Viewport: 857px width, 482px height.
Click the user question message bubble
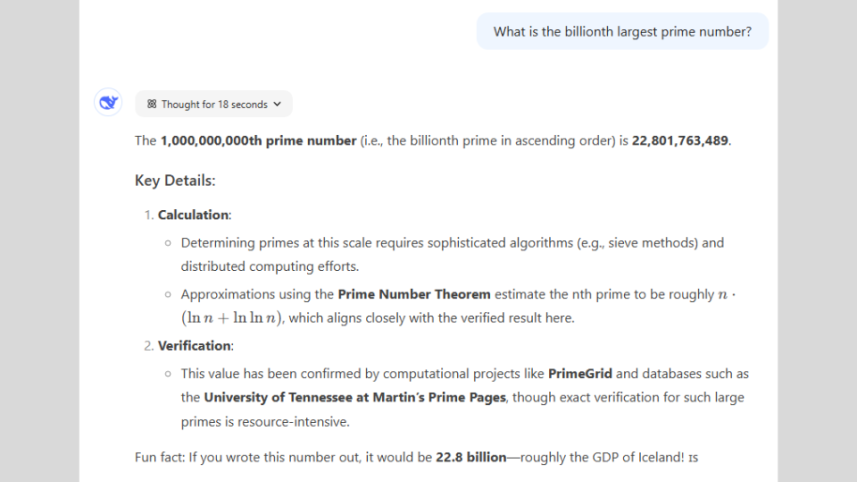click(x=621, y=32)
